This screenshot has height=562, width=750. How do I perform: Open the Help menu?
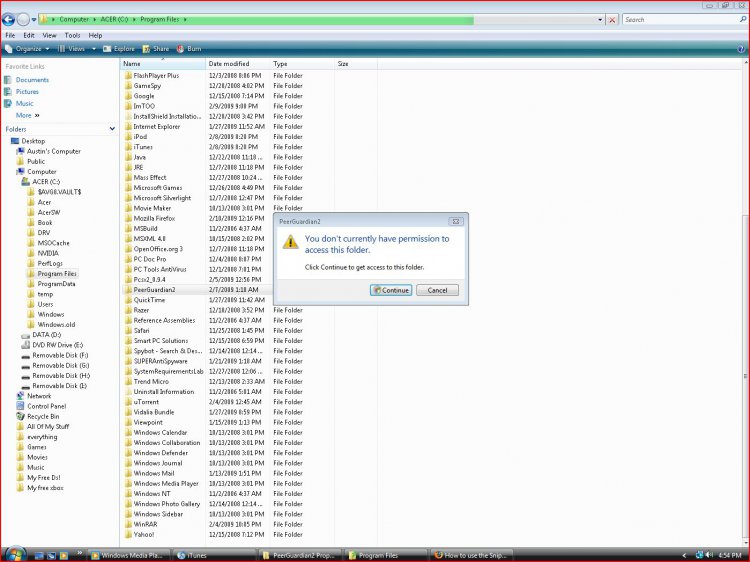[x=95, y=35]
